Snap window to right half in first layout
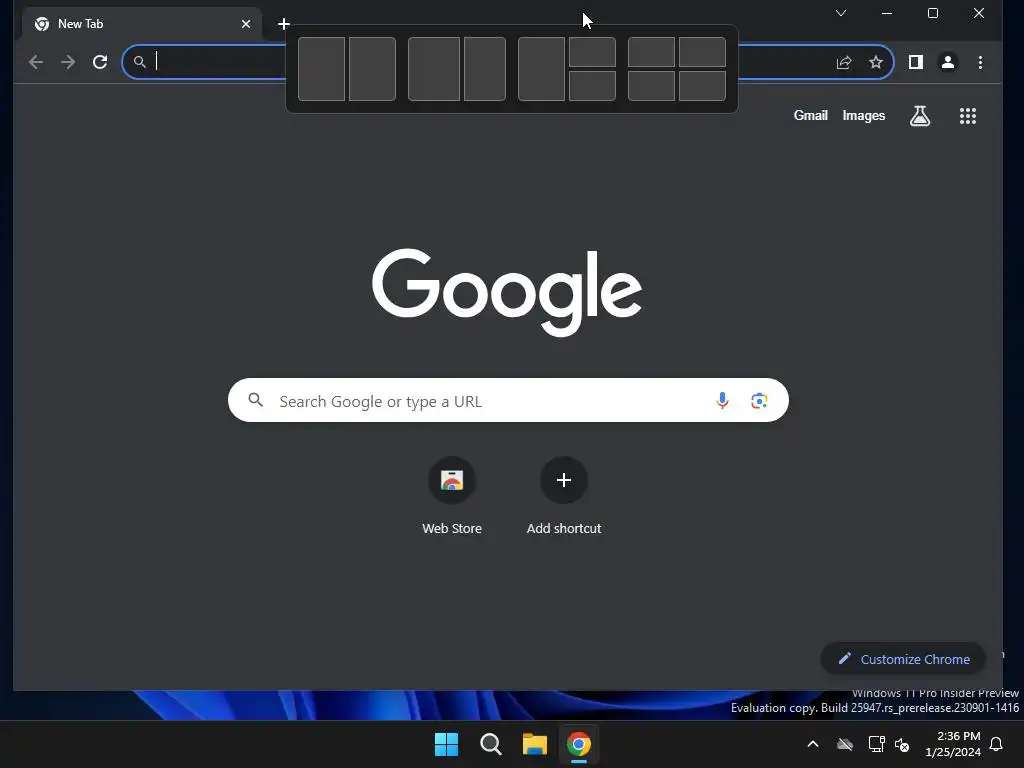This screenshot has width=1024, height=768. [x=372, y=69]
